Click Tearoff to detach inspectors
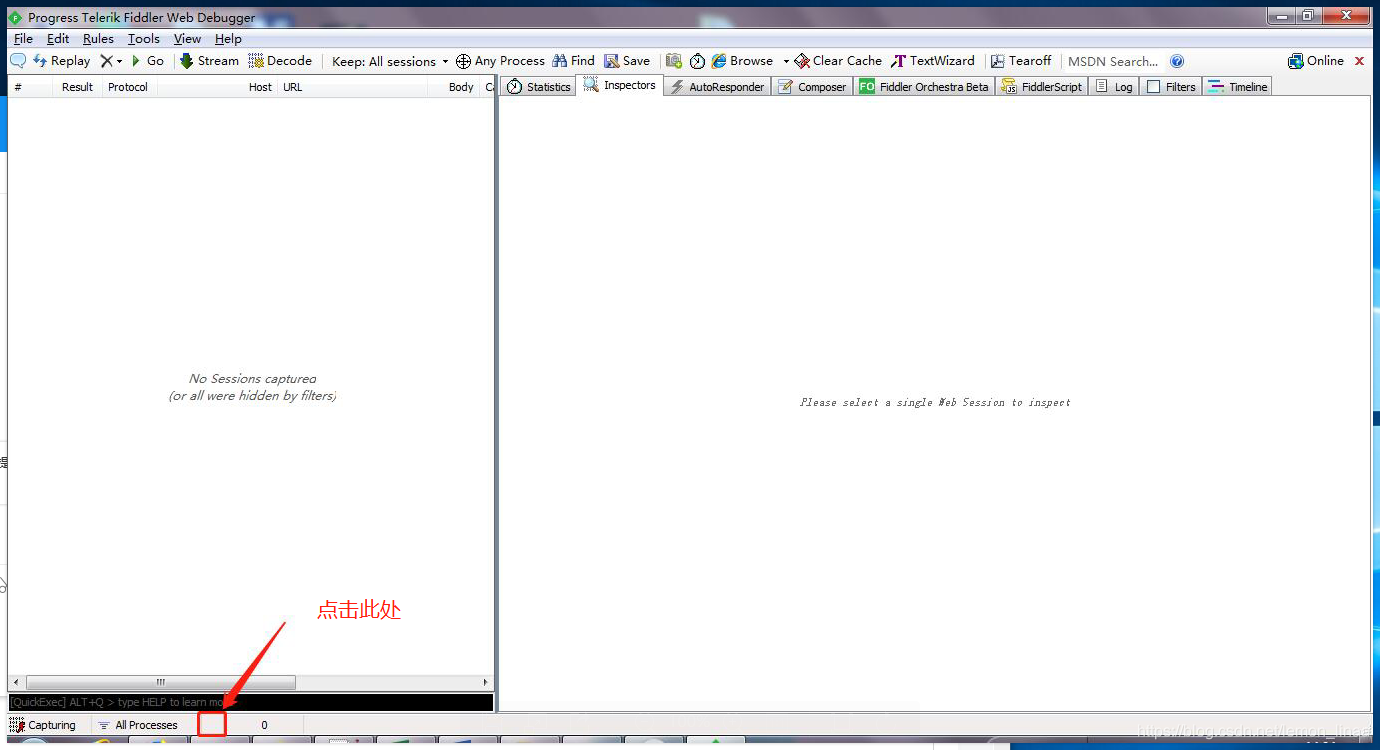The image size is (1380, 750). tap(1021, 61)
